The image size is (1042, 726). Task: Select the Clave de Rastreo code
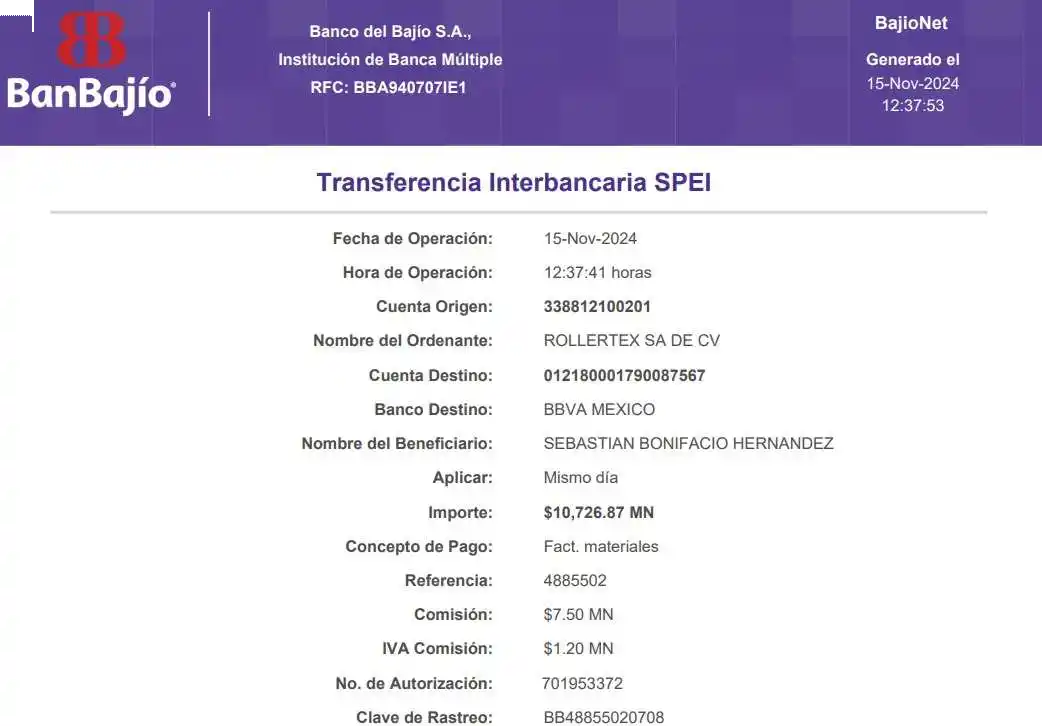tap(603, 717)
